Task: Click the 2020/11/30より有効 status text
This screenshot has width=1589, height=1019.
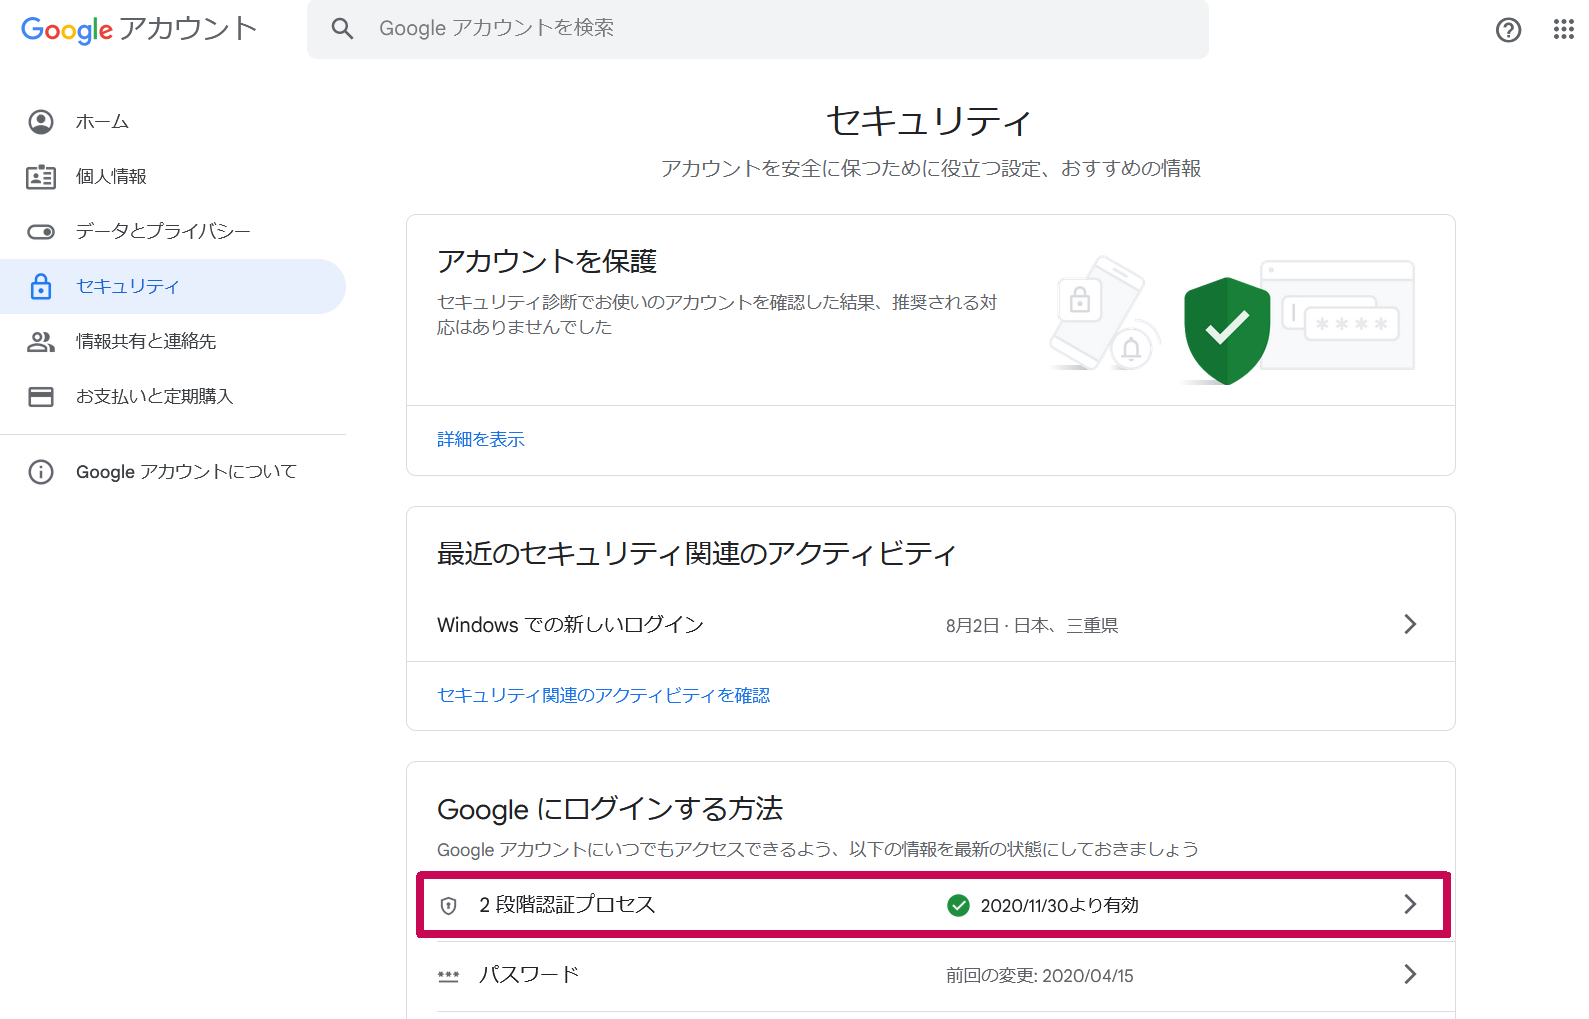Action: pos(1060,906)
